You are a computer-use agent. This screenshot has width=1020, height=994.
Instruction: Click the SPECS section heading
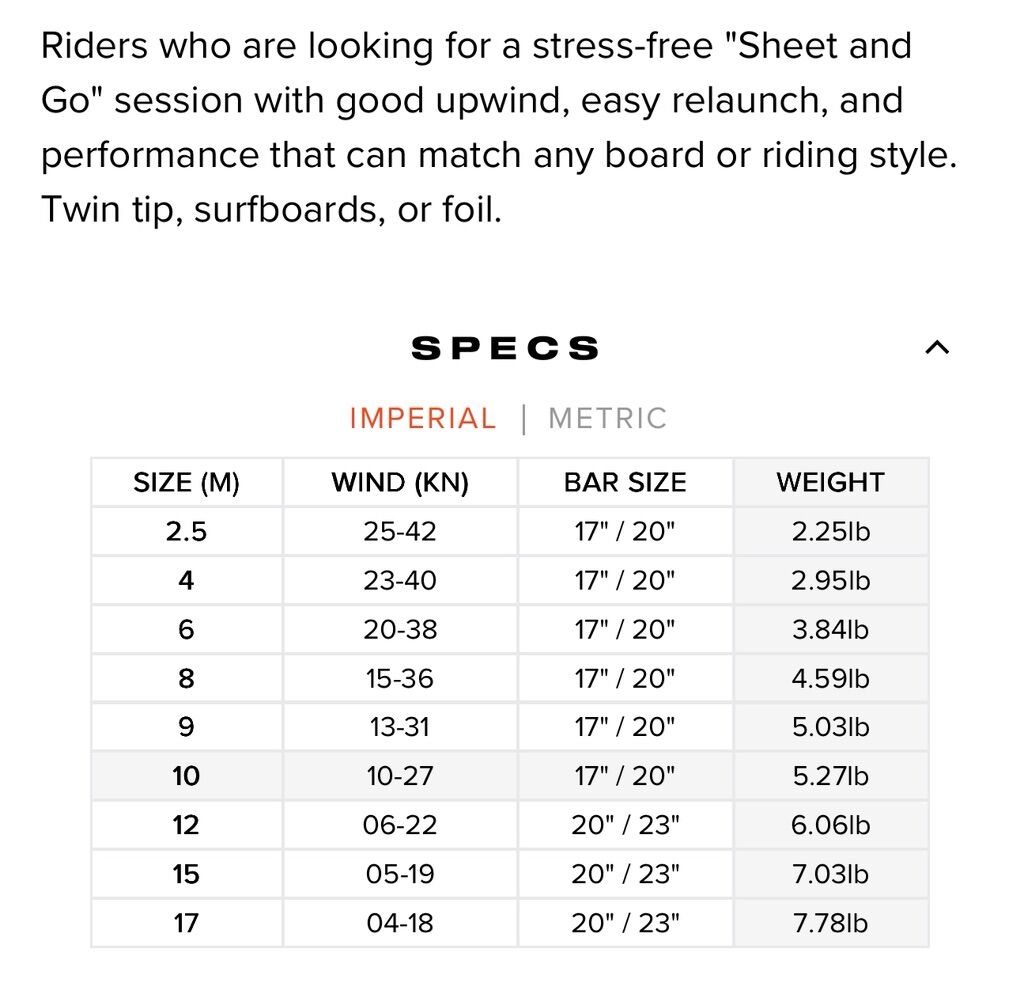coord(505,348)
